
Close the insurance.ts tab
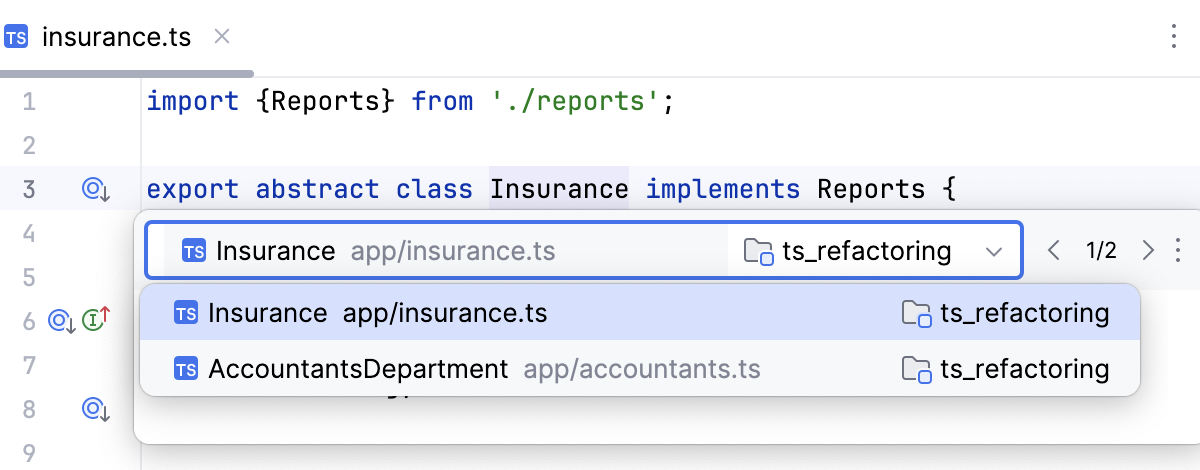[222, 37]
